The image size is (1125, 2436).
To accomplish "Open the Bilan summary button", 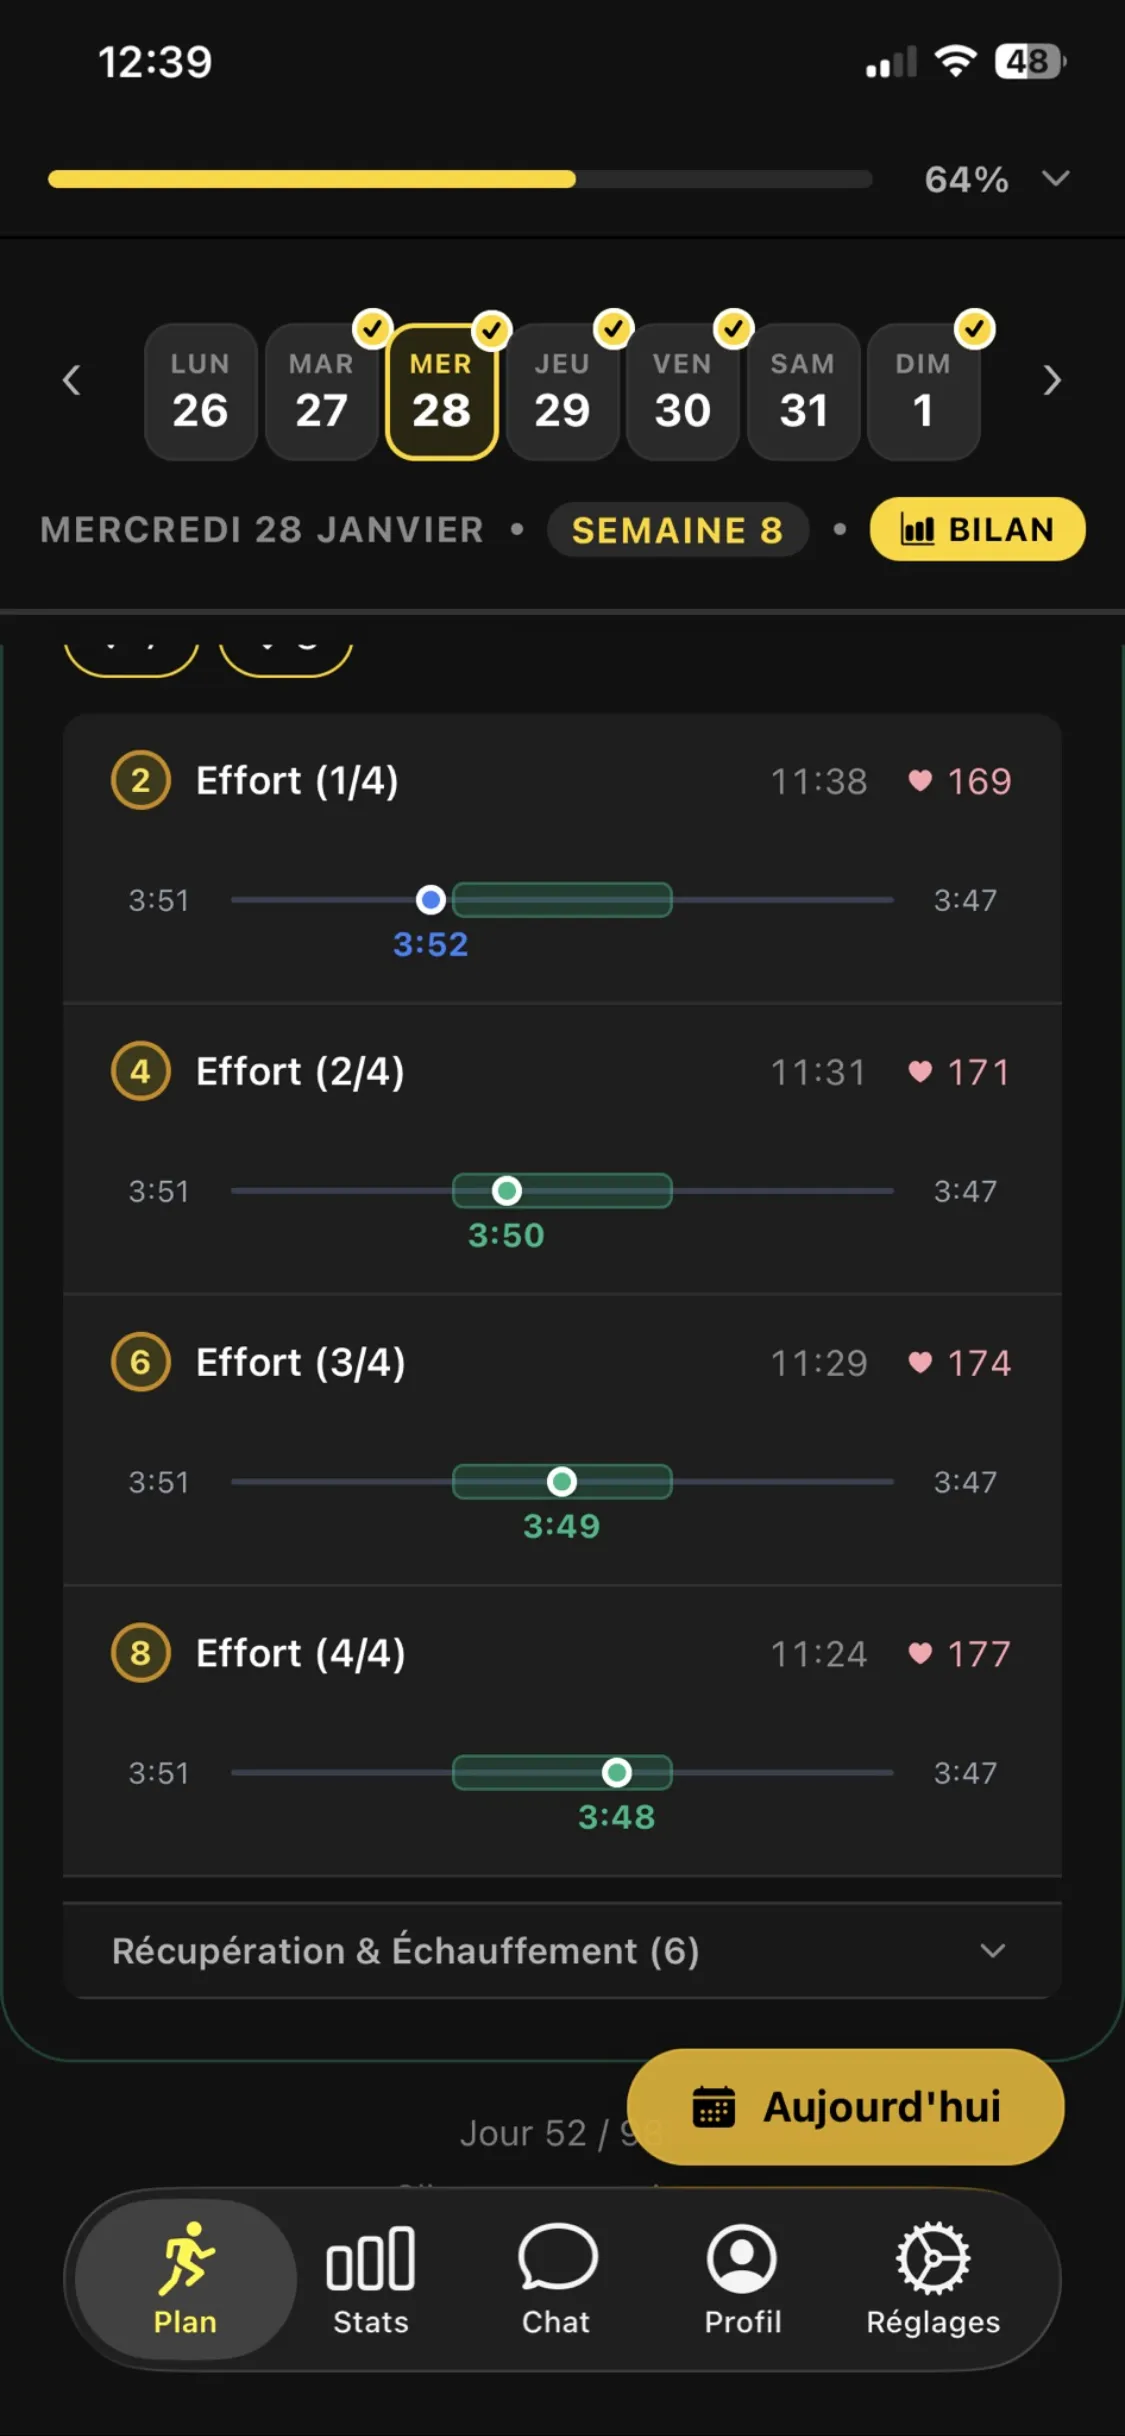I will point(977,529).
